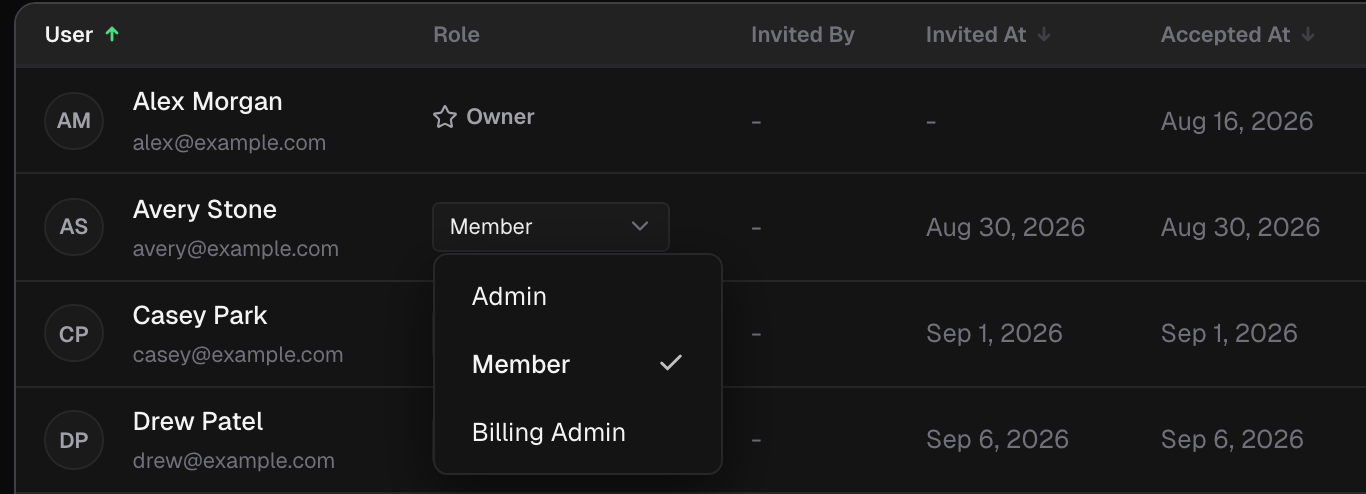Sort by the Accepted At column
Image resolution: width=1366 pixels, height=494 pixels.
[x=1225, y=35]
